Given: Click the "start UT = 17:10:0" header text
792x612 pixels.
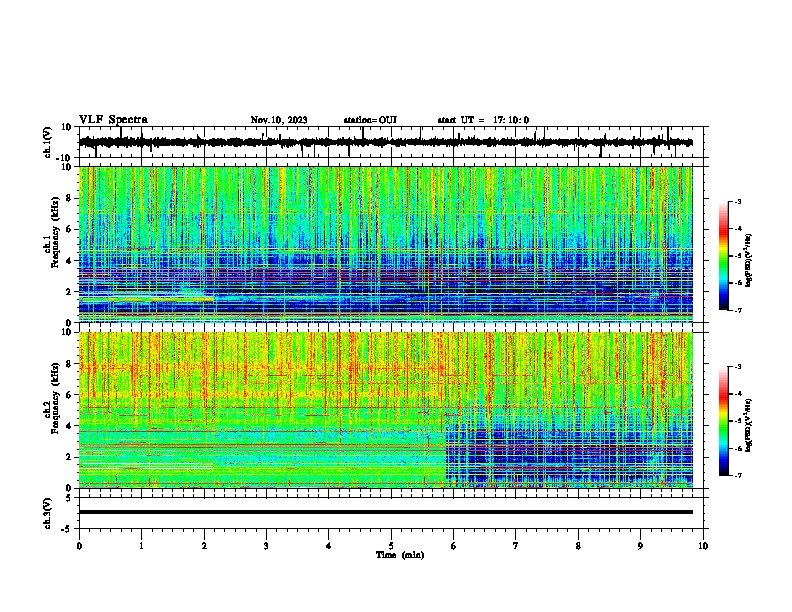Looking at the screenshot, I should [x=483, y=120].
